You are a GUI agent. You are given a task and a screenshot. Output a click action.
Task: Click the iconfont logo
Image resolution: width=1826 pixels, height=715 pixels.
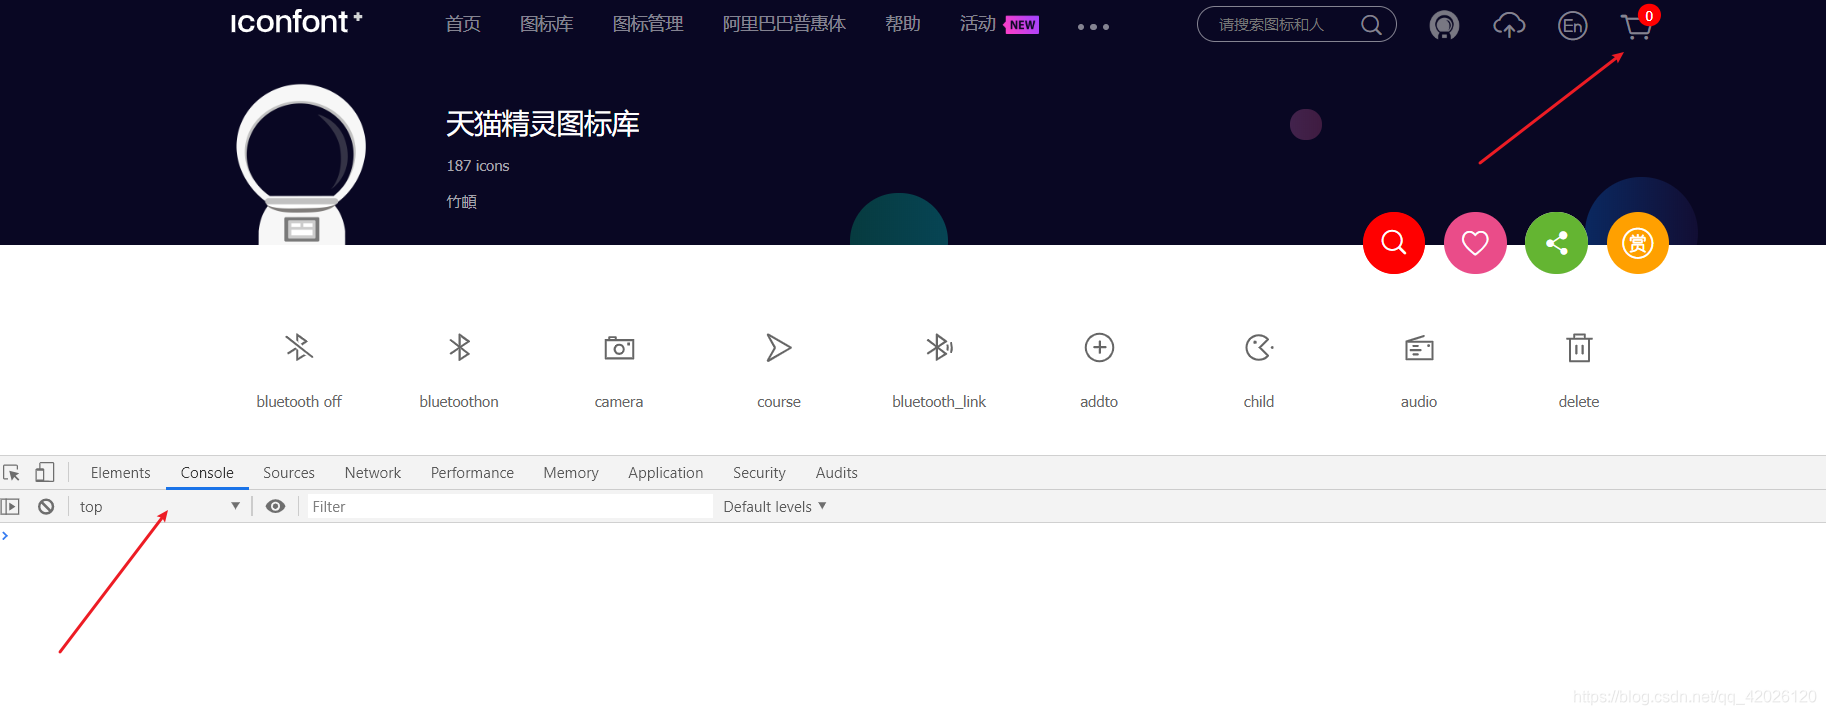click(x=296, y=21)
